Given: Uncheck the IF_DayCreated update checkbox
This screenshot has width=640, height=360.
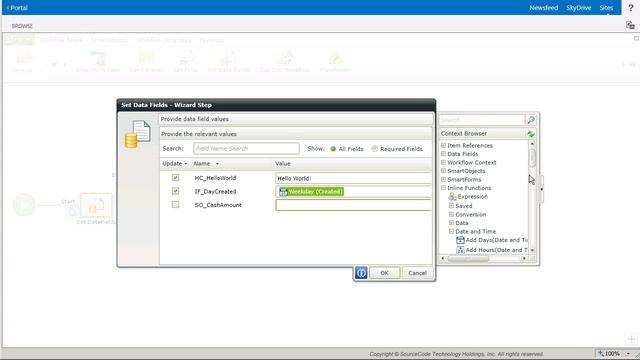Looking at the screenshot, I should coord(175,191).
